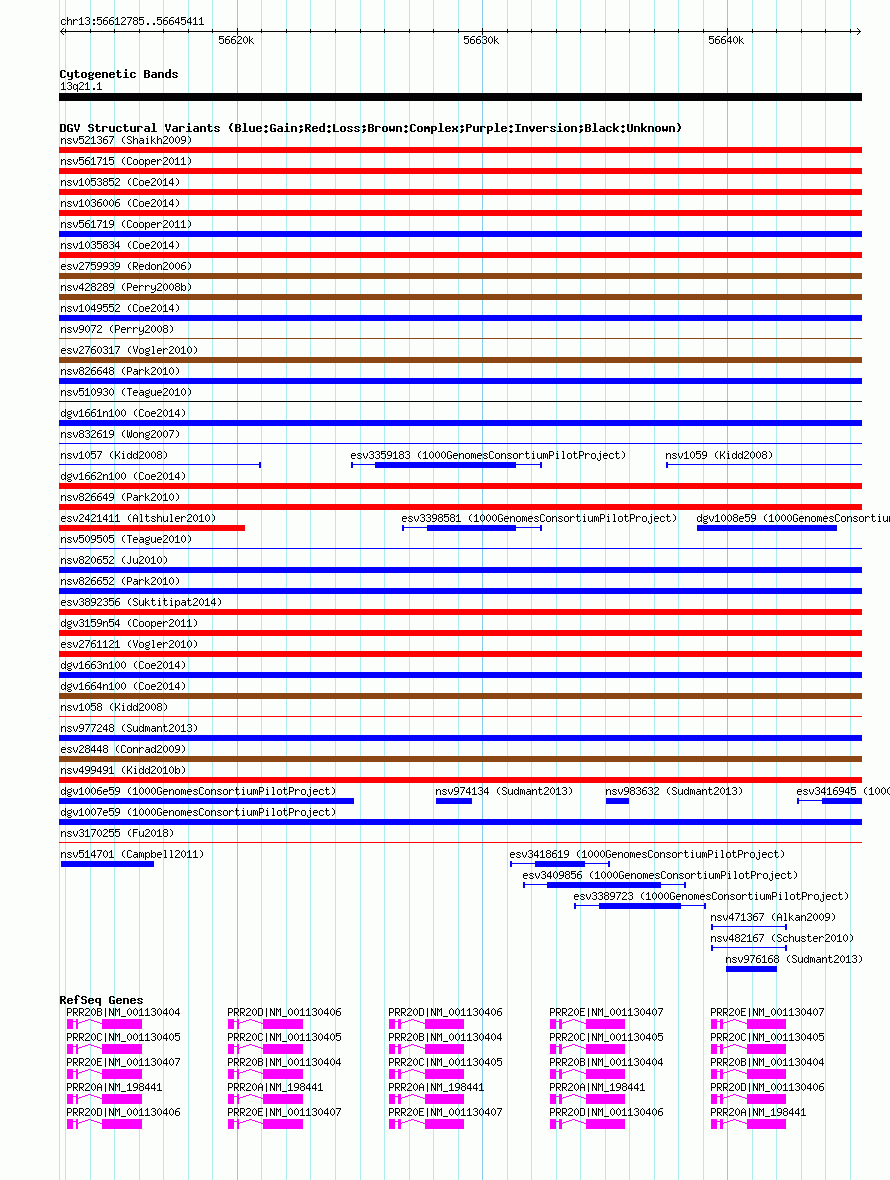Open variant nsv561719 (Cooper2011)
This screenshot has height=1180, width=890.
click(126, 224)
